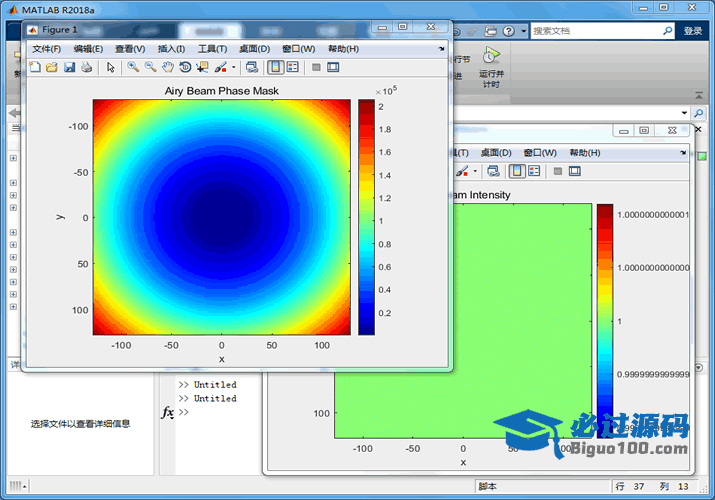Toggle Insert Legend in background figure toolbar
The height and width of the screenshot is (500, 715).
pos(534,171)
